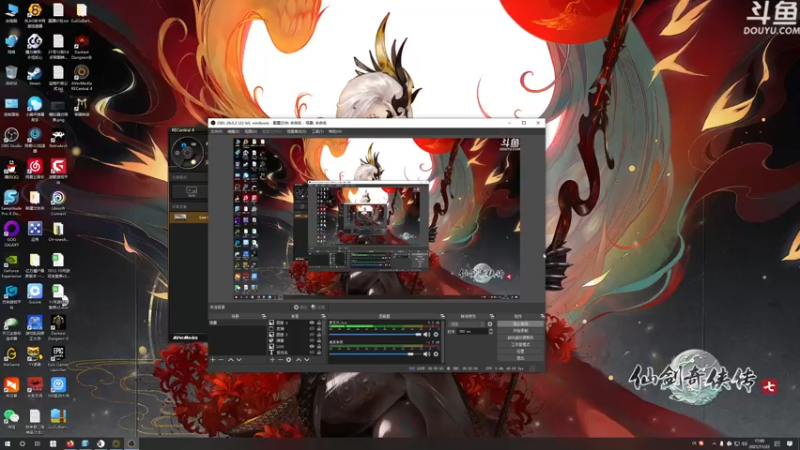Open the Darkest Dungeon II desktop shortcut
The width and height of the screenshot is (800, 450).
tap(58, 327)
